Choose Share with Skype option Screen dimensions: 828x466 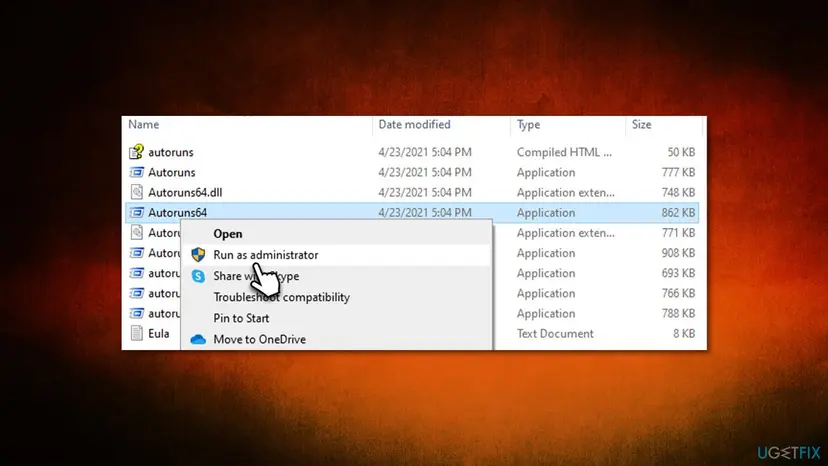[x=336, y=276]
